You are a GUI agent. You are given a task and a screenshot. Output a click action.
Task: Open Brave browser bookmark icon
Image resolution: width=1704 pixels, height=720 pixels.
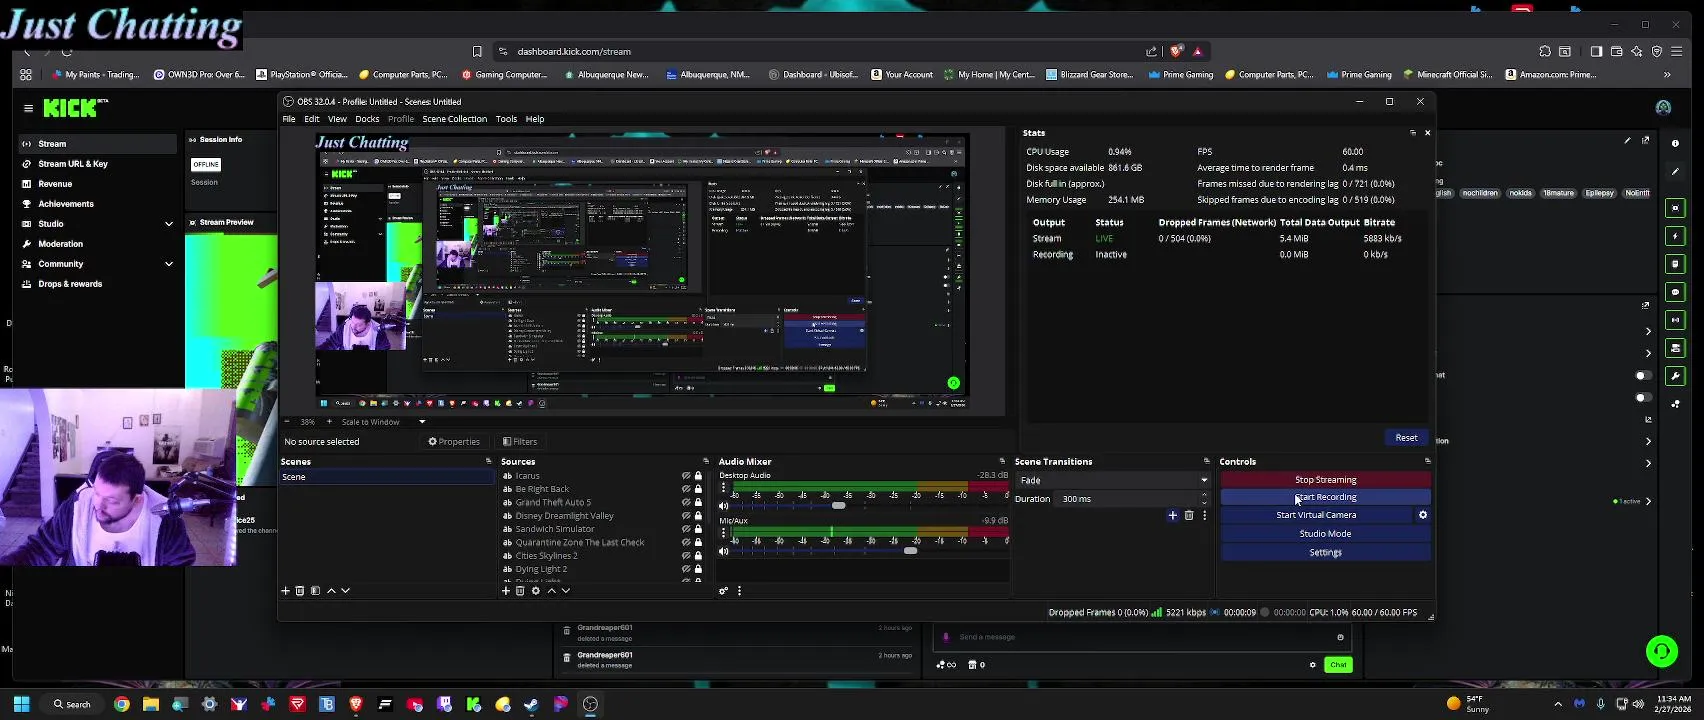[477, 52]
